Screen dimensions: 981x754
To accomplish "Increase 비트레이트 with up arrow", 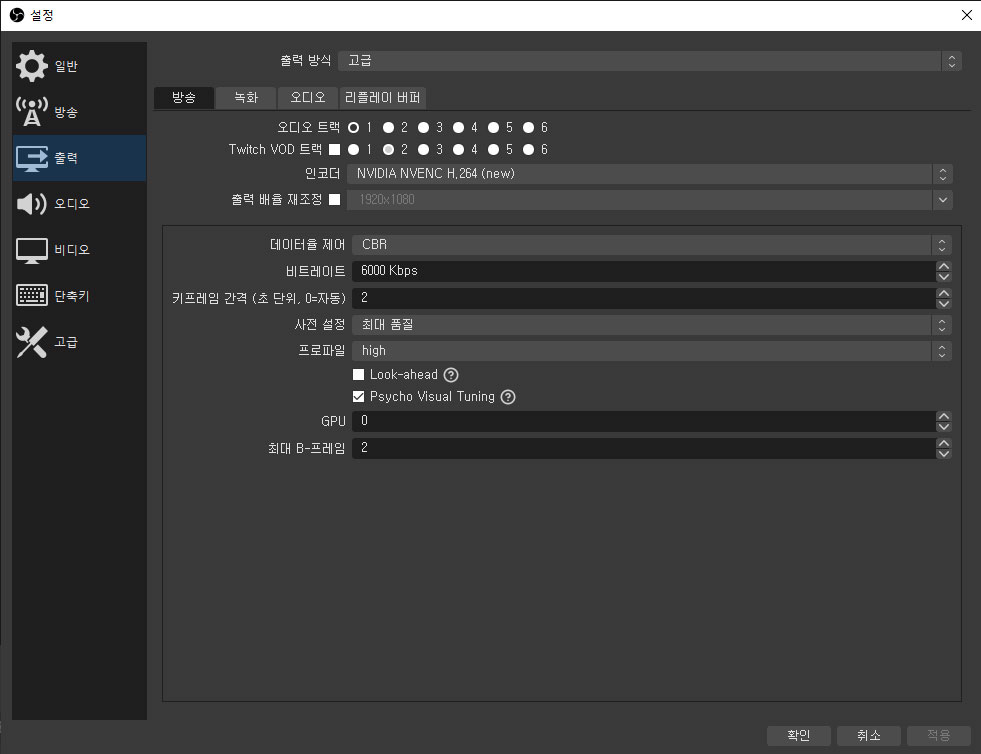I will pyautogui.click(x=944, y=266).
